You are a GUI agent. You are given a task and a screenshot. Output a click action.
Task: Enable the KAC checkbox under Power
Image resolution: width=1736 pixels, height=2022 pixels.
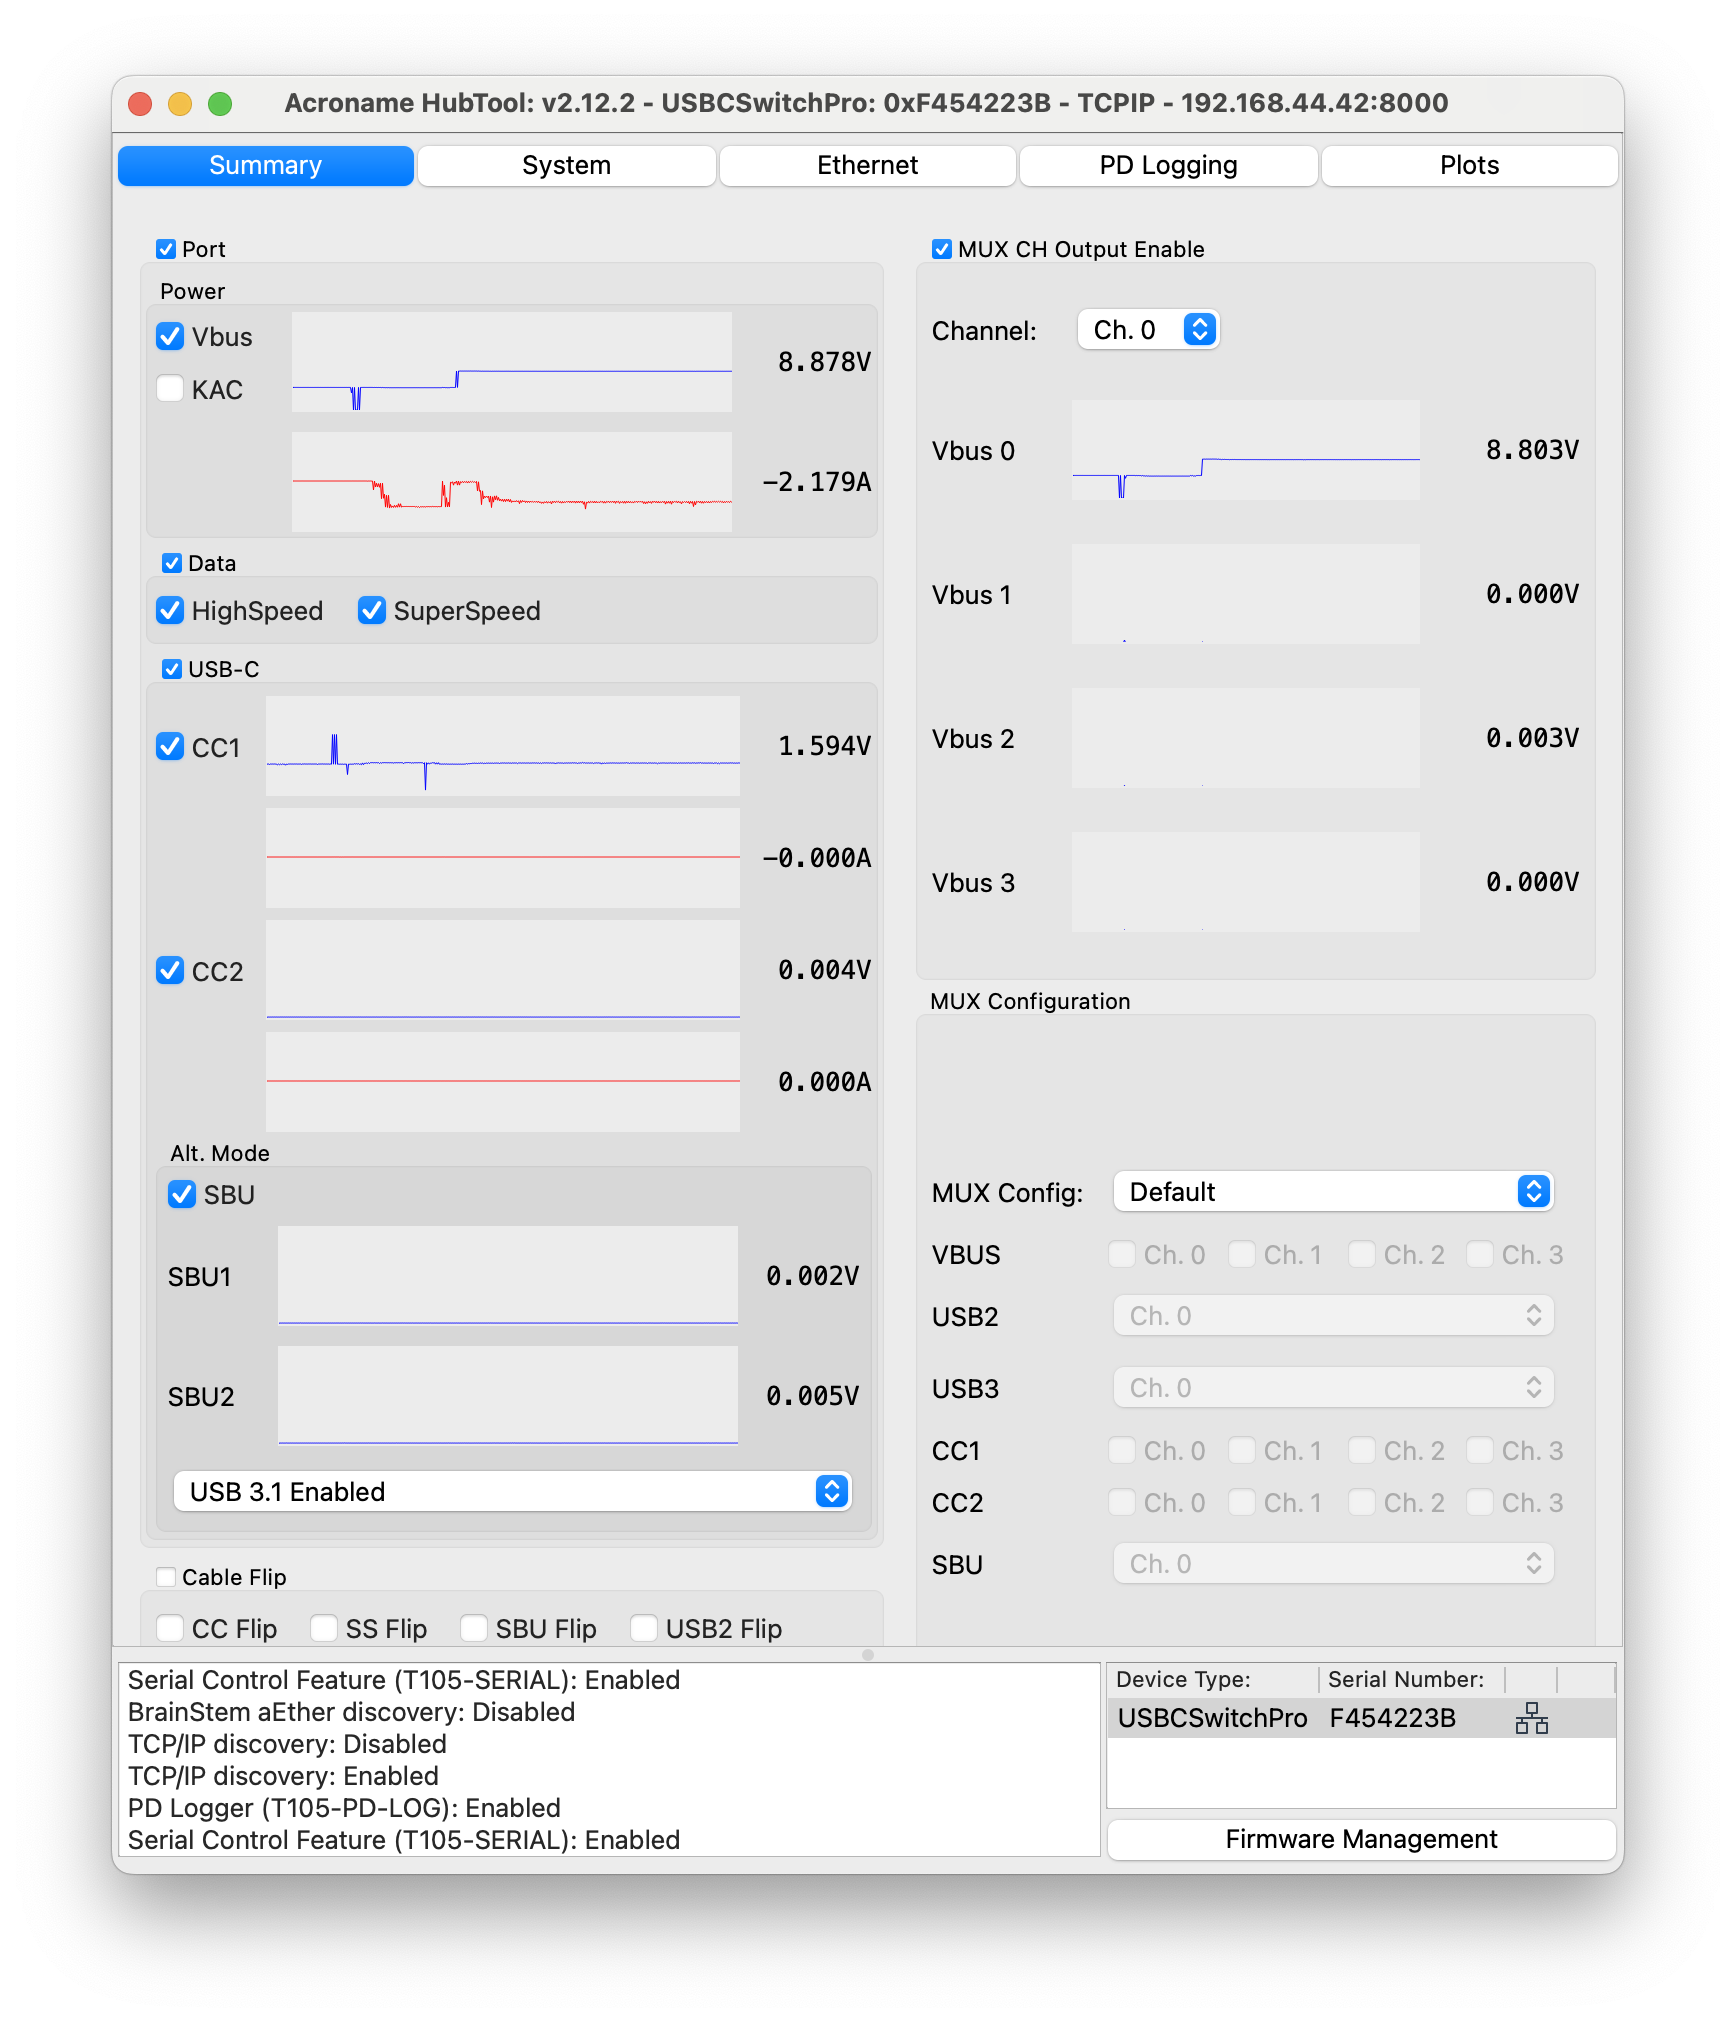[170, 389]
